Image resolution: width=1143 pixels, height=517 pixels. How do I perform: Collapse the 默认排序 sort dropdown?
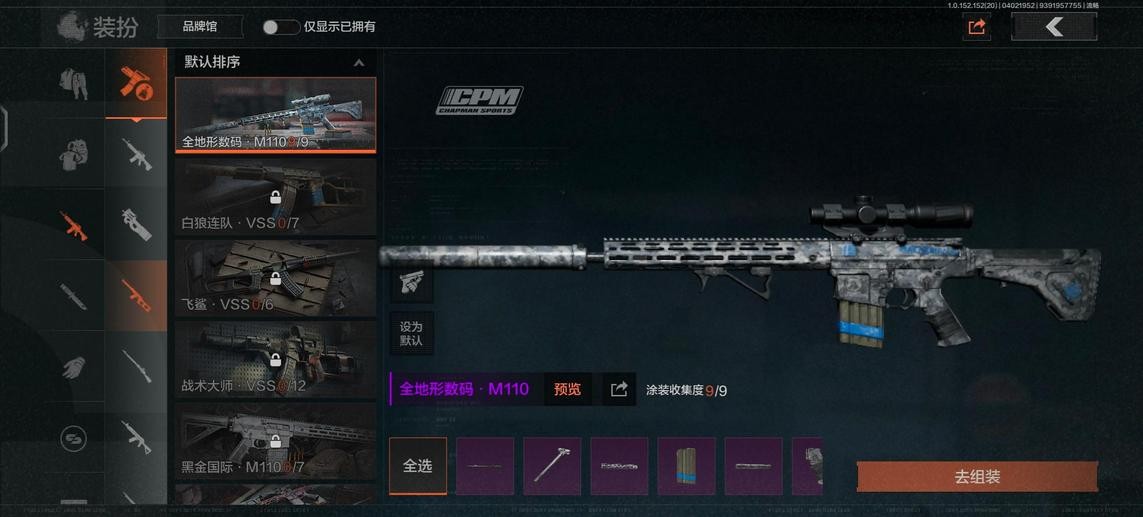359,63
